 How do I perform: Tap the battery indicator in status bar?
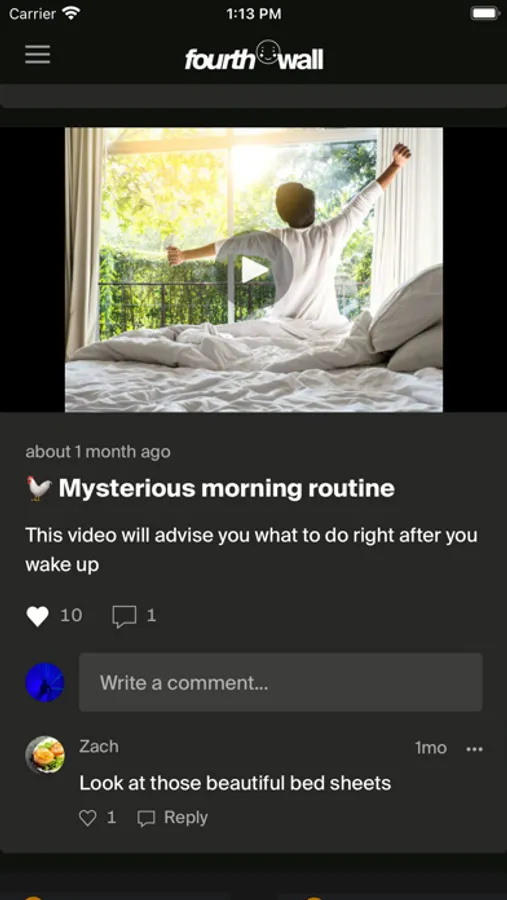(x=485, y=13)
